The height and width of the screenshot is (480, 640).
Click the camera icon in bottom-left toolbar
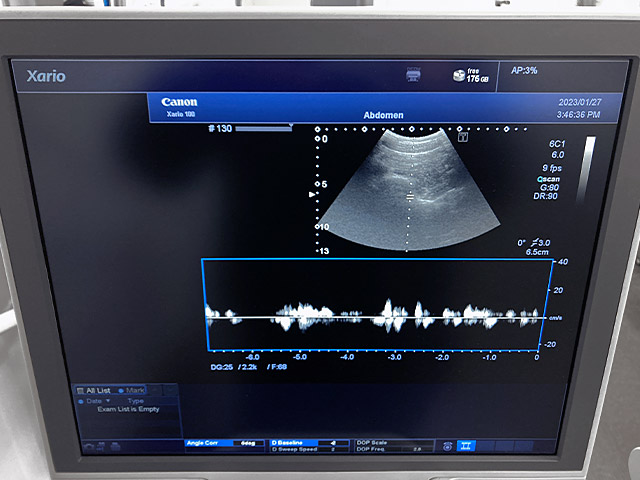click(x=89, y=447)
